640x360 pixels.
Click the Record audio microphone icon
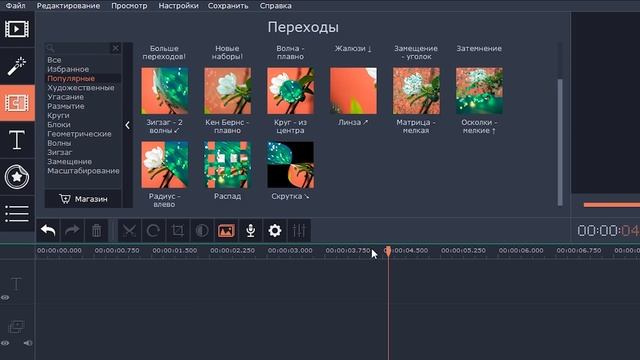click(251, 231)
